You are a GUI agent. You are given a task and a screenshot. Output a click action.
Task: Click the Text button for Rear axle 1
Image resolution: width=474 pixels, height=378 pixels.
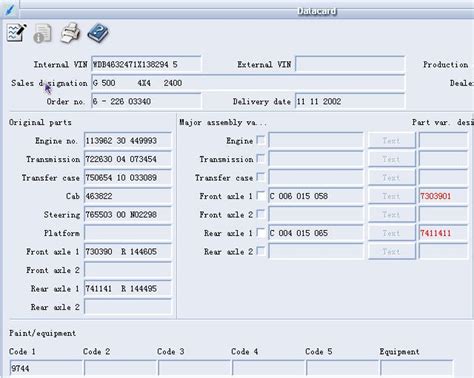[x=392, y=233]
